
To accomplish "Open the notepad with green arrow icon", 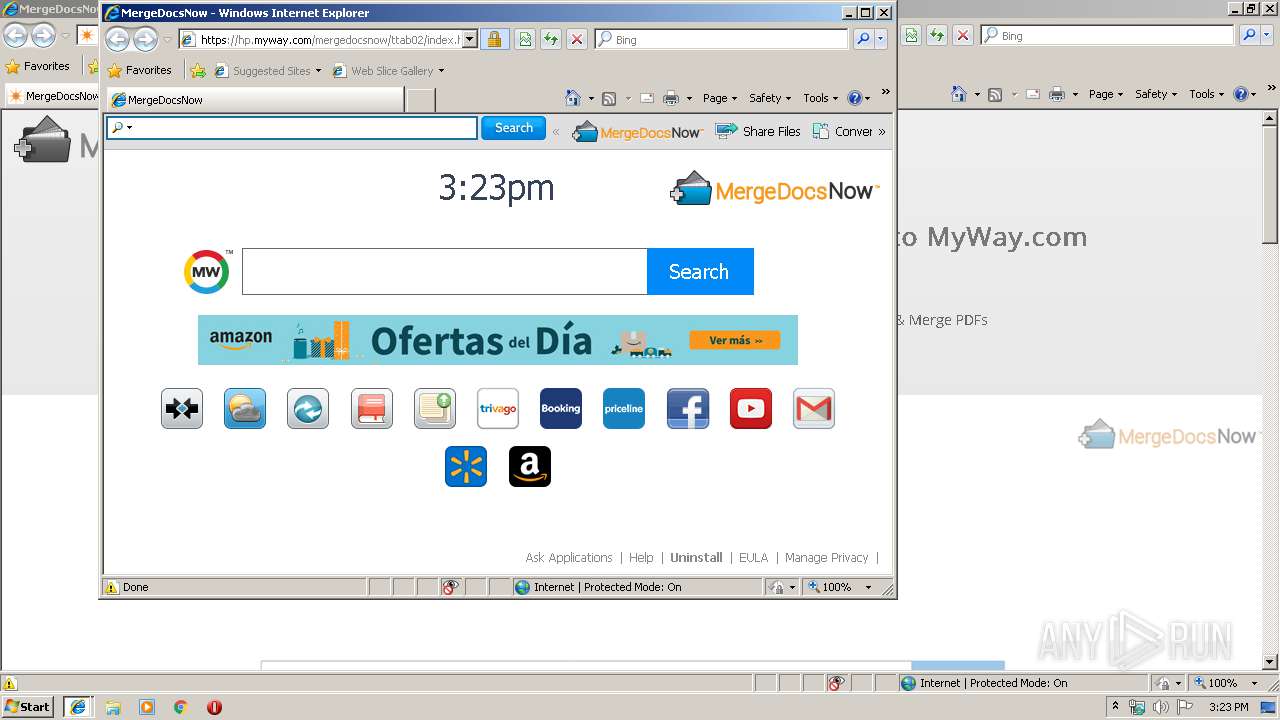I will tap(435, 408).
